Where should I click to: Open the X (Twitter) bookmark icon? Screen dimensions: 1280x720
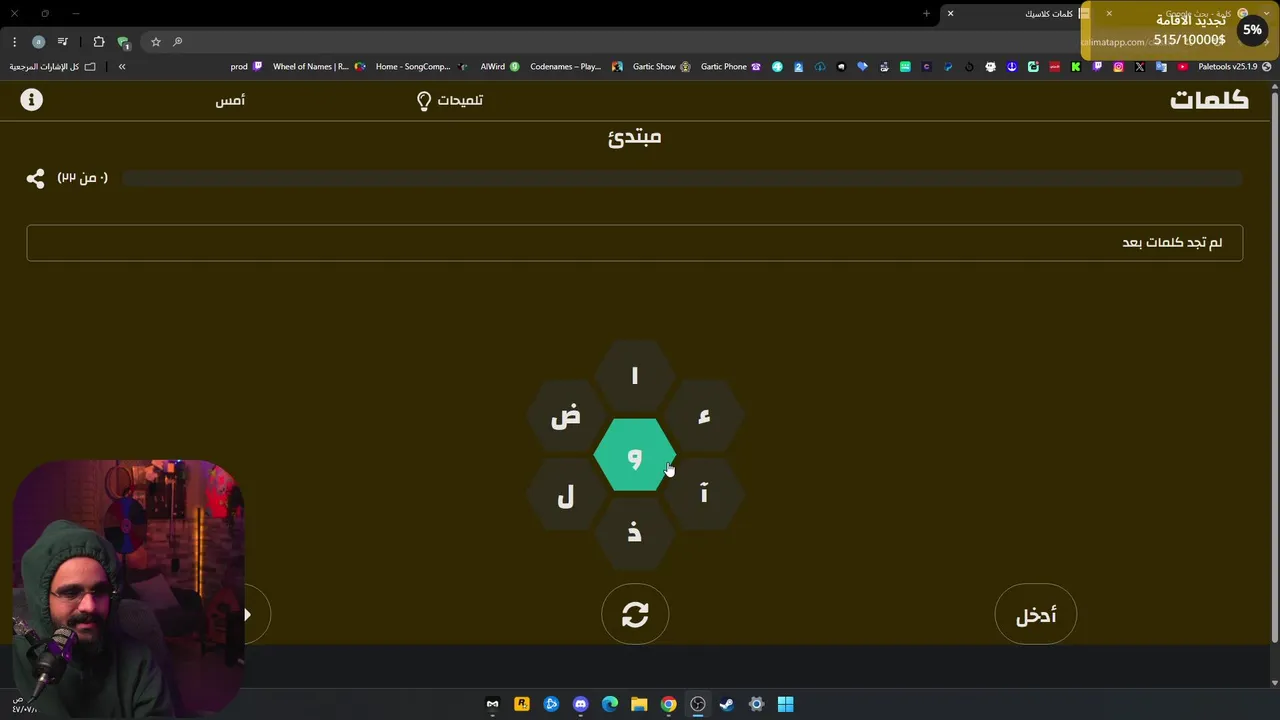click(x=1140, y=67)
